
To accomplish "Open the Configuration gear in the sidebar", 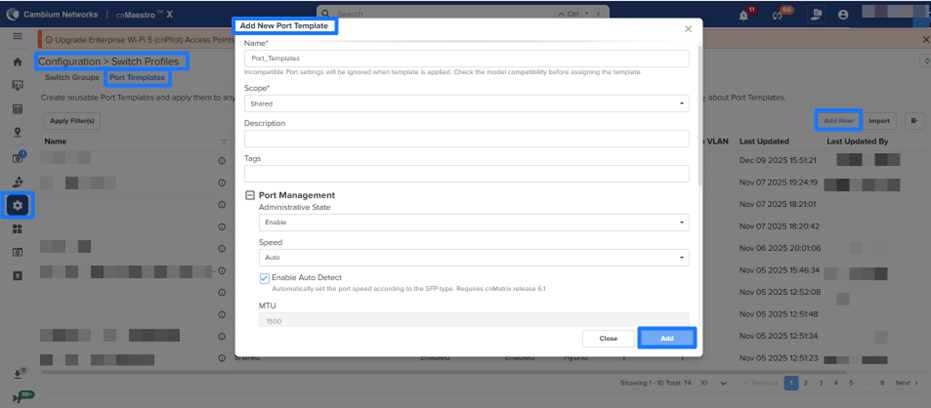I will point(18,206).
